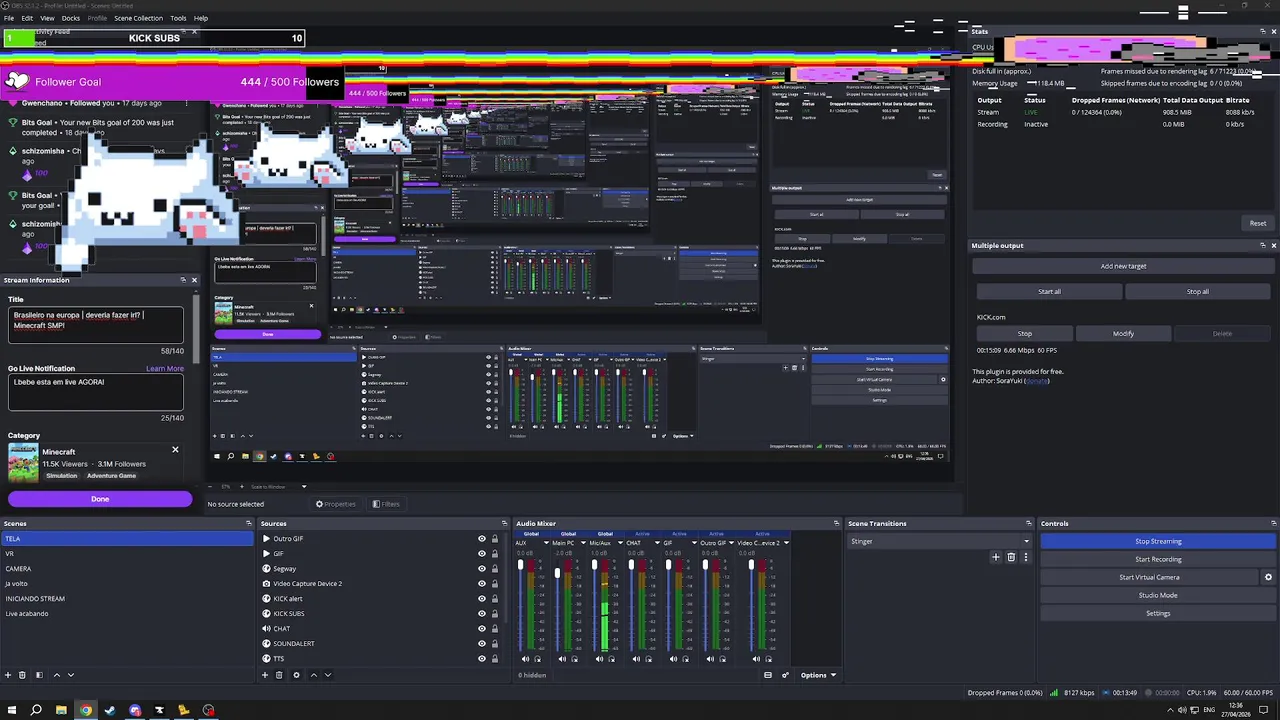Delete the selected scene with the Scenes trash icon

23,675
